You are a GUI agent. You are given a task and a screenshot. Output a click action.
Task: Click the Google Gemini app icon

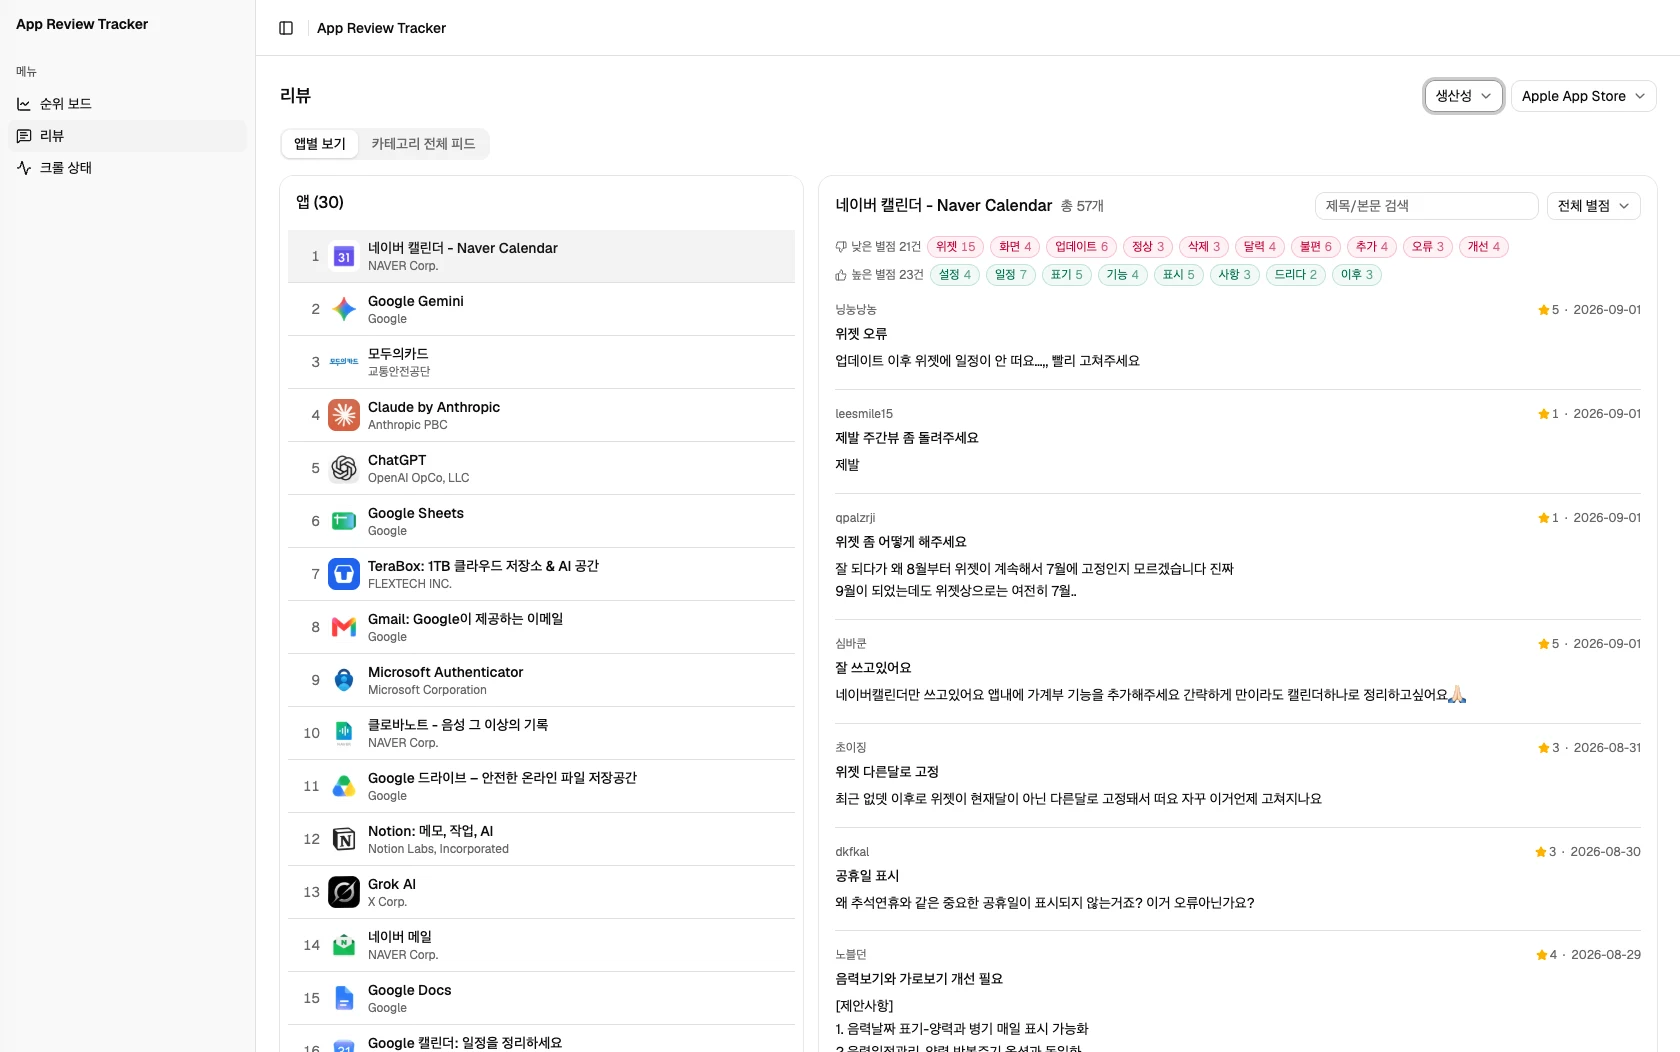coord(344,309)
